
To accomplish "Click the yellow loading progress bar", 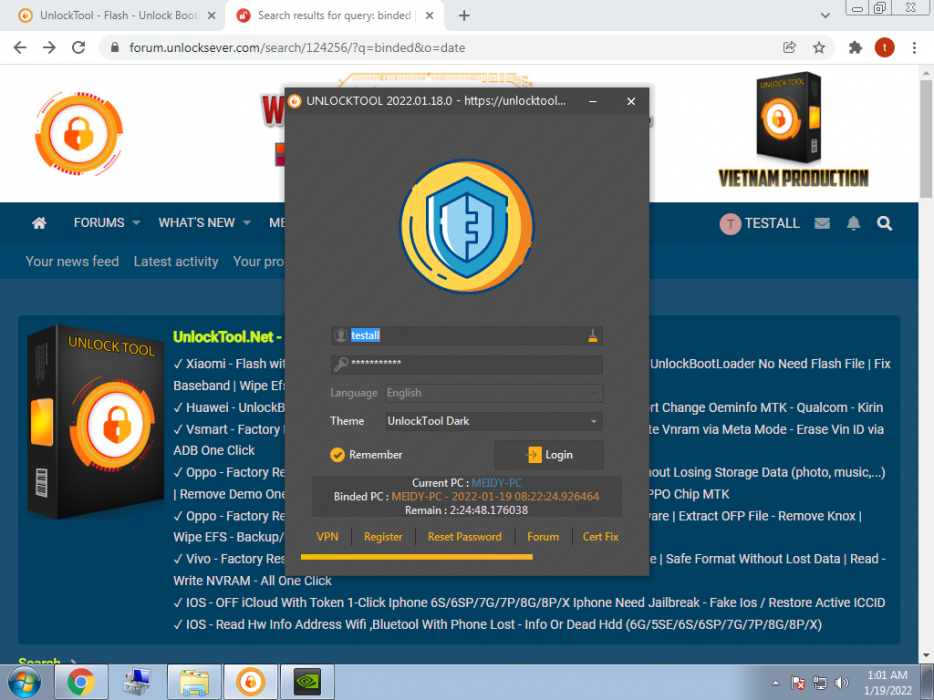I will tap(416, 557).
